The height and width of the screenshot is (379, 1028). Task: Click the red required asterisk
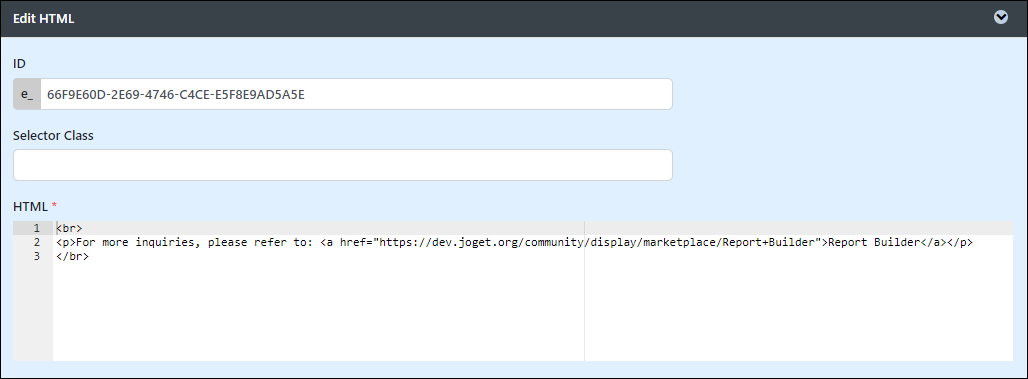point(54,206)
